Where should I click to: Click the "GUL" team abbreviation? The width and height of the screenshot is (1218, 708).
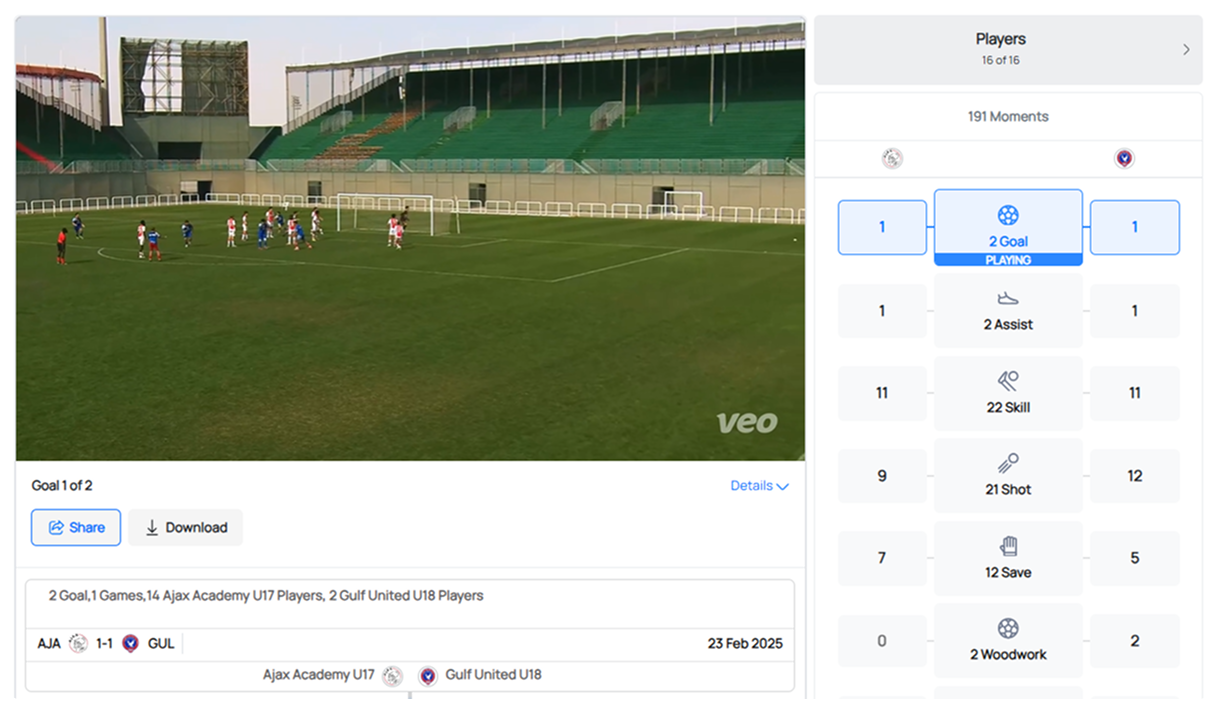click(x=161, y=644)
